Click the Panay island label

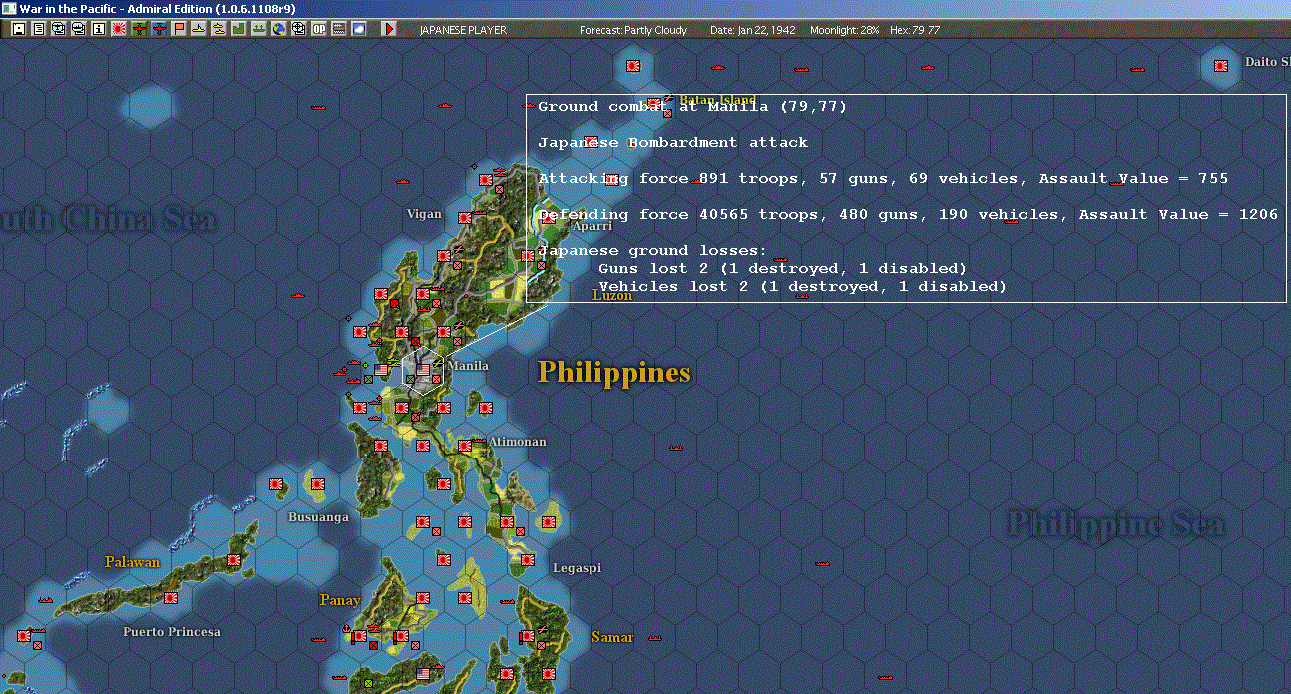[x=340, y=600]
